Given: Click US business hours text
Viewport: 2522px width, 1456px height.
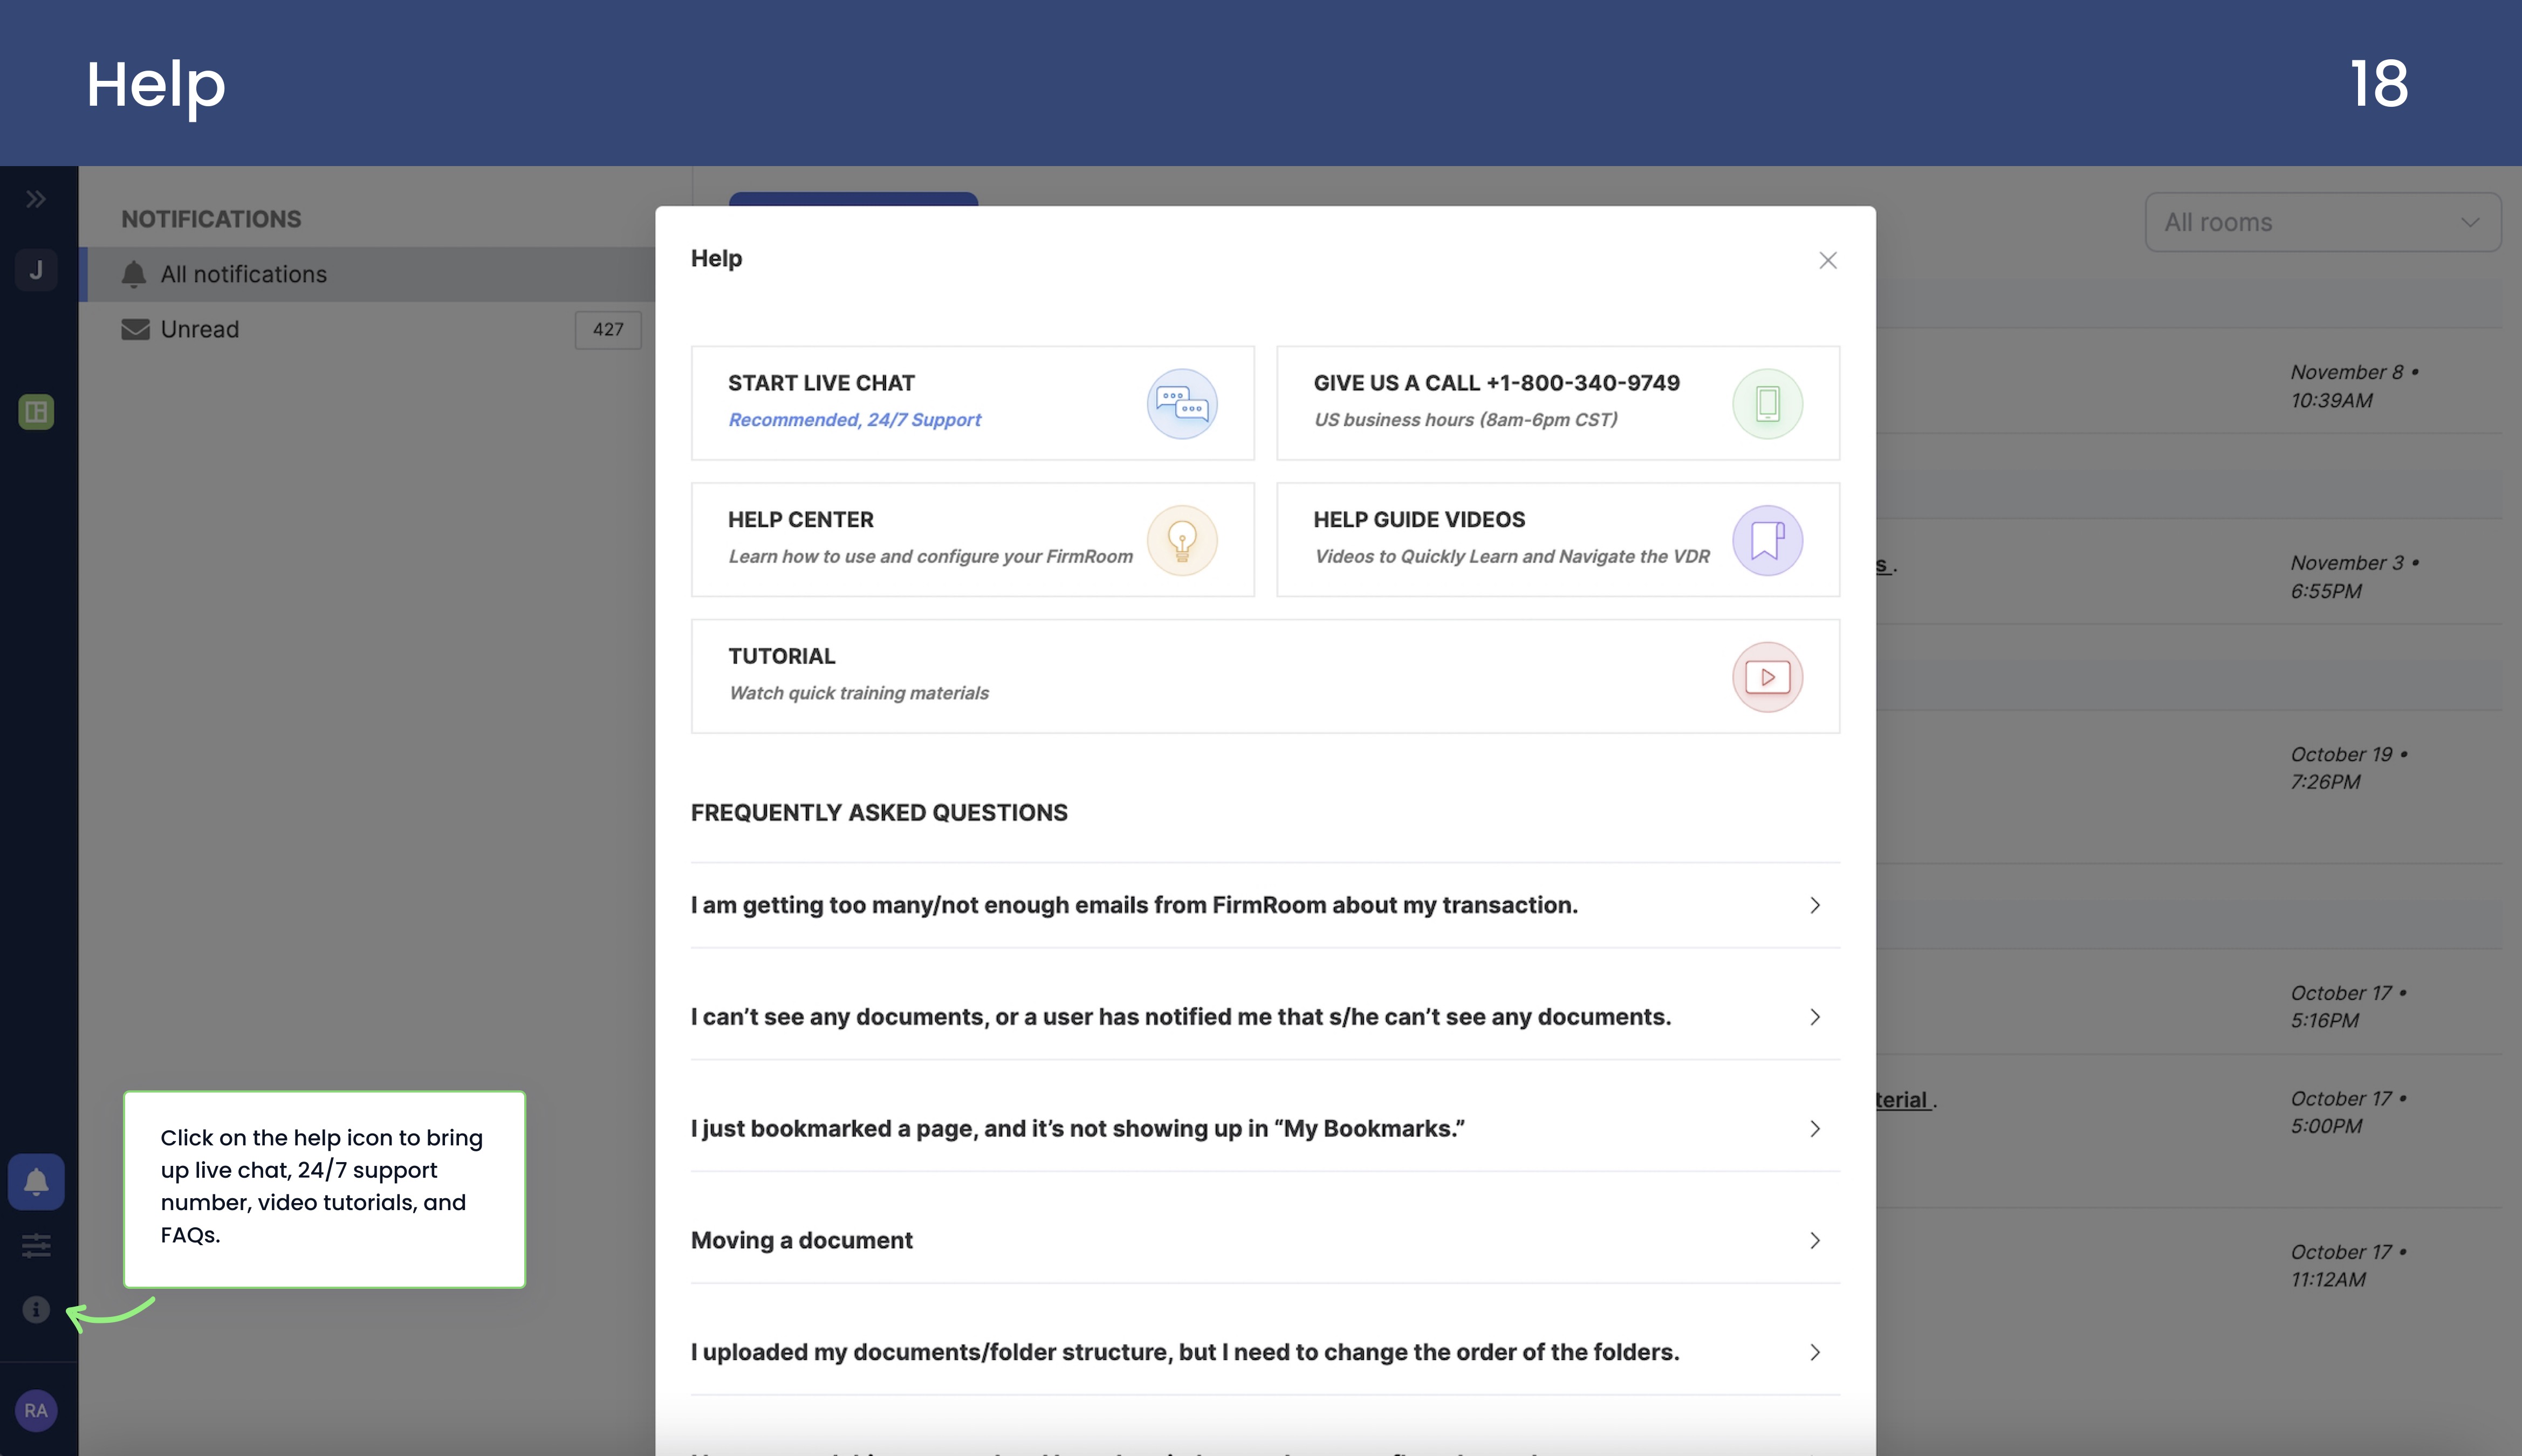Looking at the screenshot, I should pyautogui.click(x=1466, y=420).
